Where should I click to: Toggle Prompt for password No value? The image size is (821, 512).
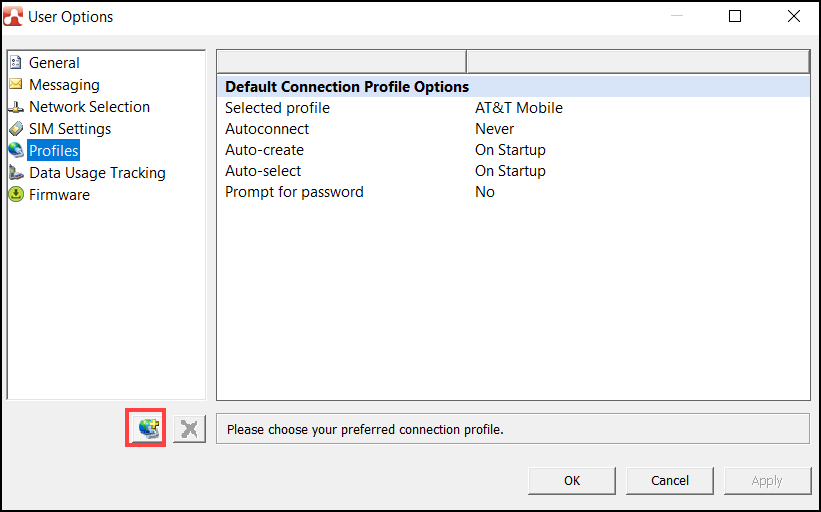(485, 192)
